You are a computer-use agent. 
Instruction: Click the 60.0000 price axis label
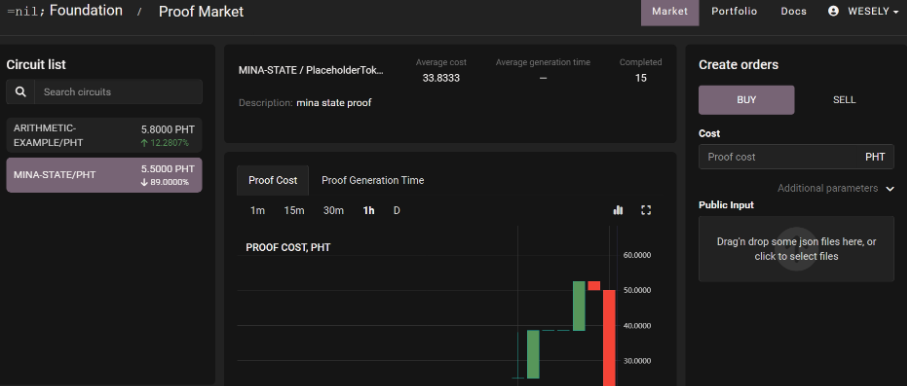click(636, 255)
